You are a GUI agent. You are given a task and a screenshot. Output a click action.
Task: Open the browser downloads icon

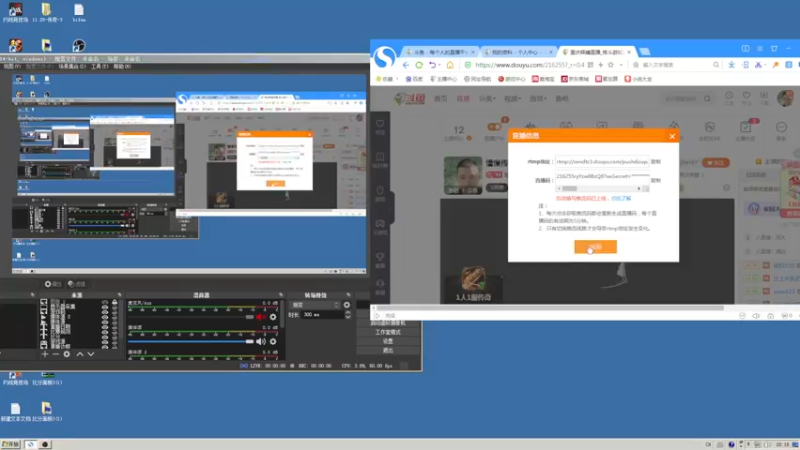coord(731,65)
